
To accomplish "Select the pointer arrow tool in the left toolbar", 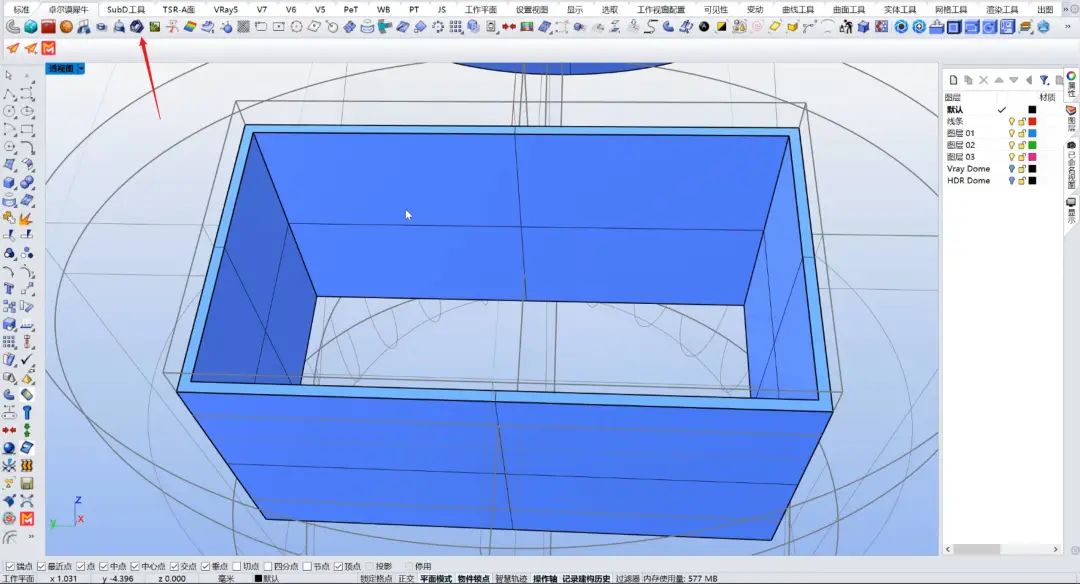I will click(9, 75).
